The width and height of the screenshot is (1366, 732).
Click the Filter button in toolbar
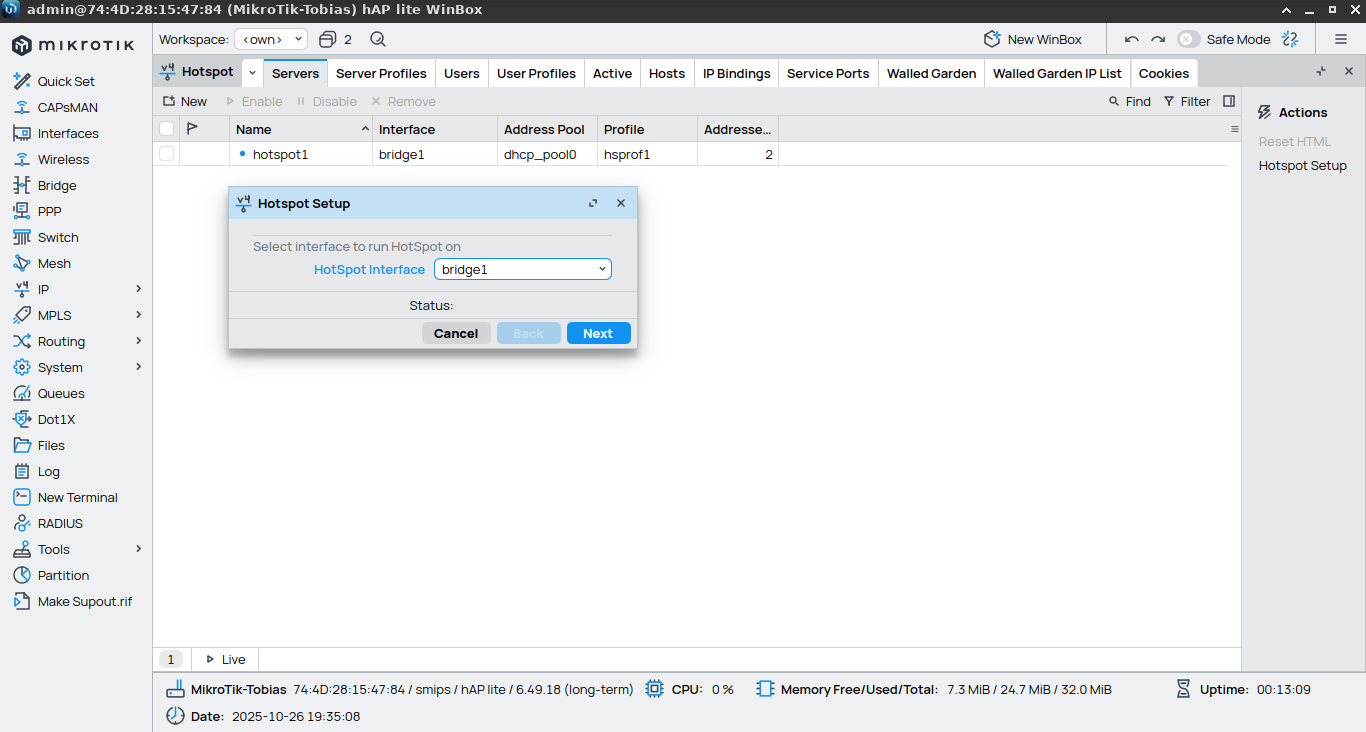1187,101
